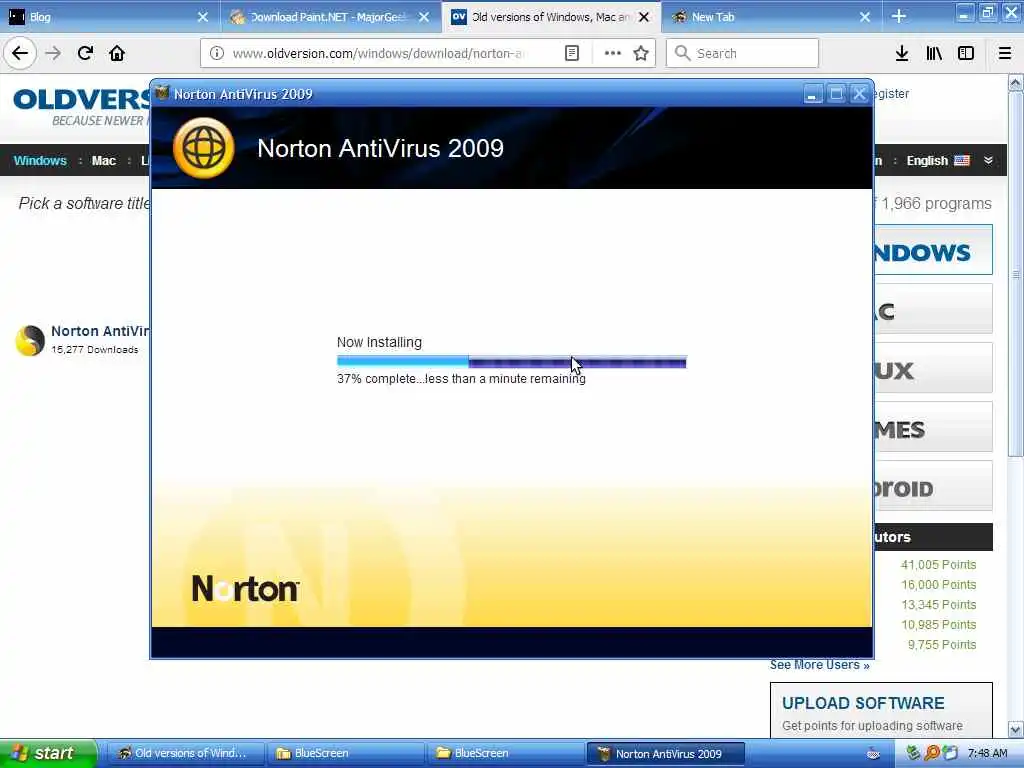Close the Old versions of Windows tab
Viewport: 1024px width, 768px height.
(644, 17)
